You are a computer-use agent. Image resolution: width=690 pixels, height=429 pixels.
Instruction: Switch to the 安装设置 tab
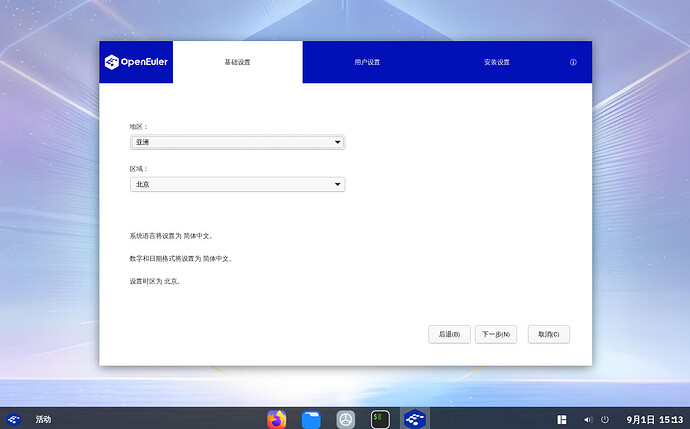pyautogui.click(x=497, y=62)
